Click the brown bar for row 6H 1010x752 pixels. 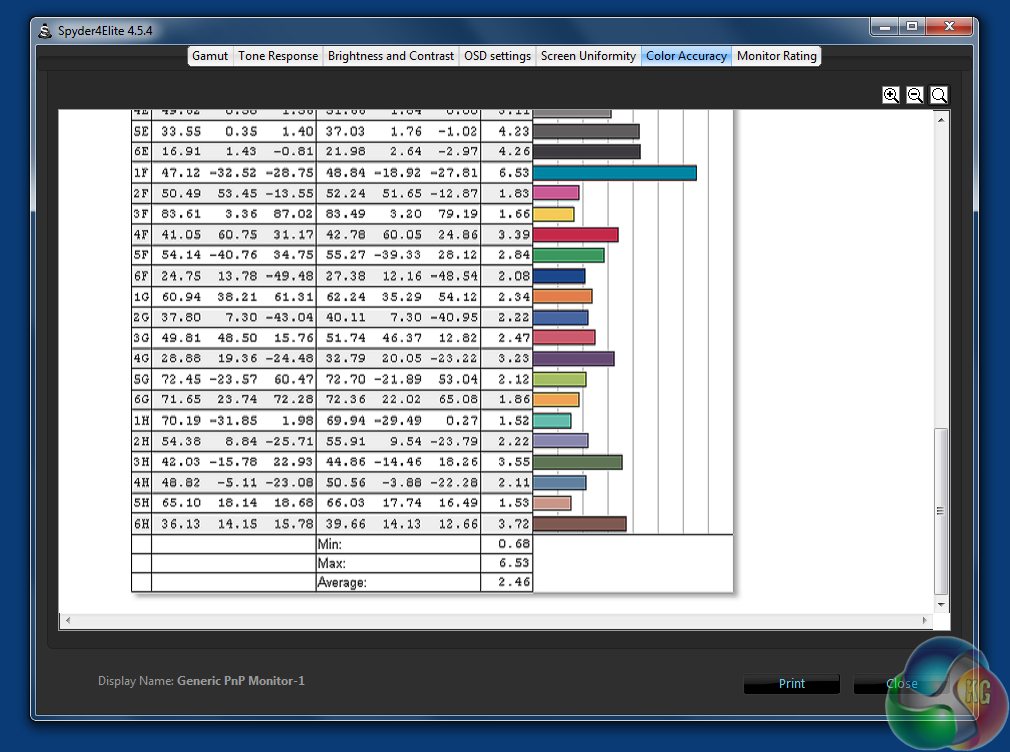[x=580, y=524]
